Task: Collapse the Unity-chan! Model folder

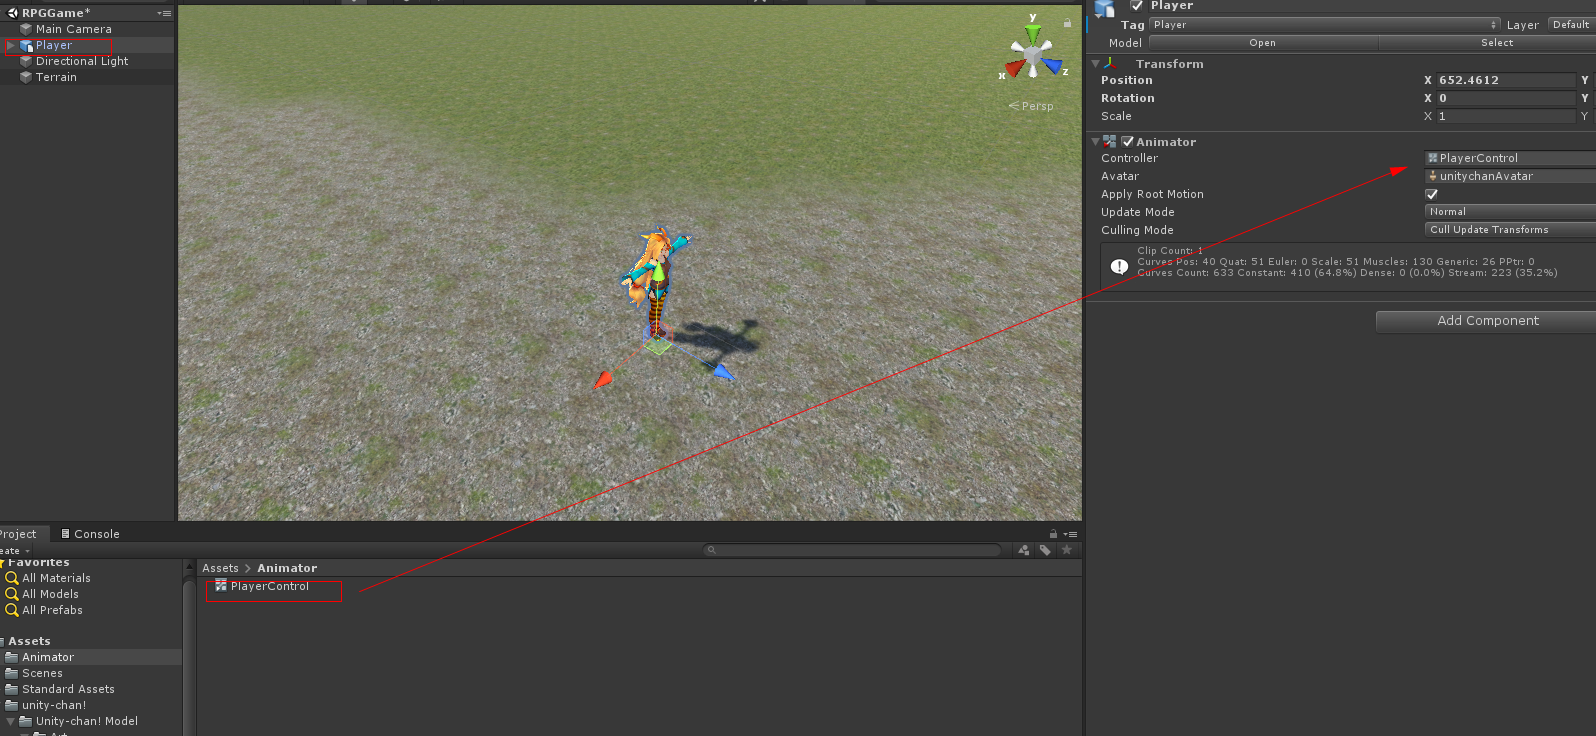Action: pyautogui.click(x=11, y=721)
